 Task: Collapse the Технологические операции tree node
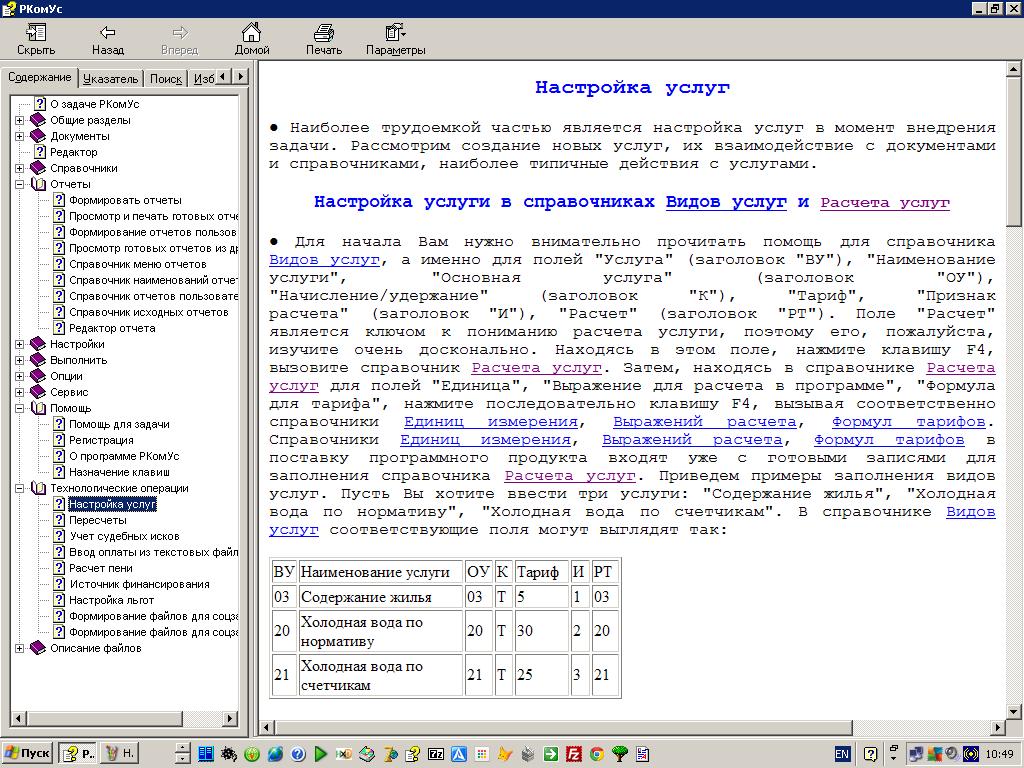pos(20,488)
